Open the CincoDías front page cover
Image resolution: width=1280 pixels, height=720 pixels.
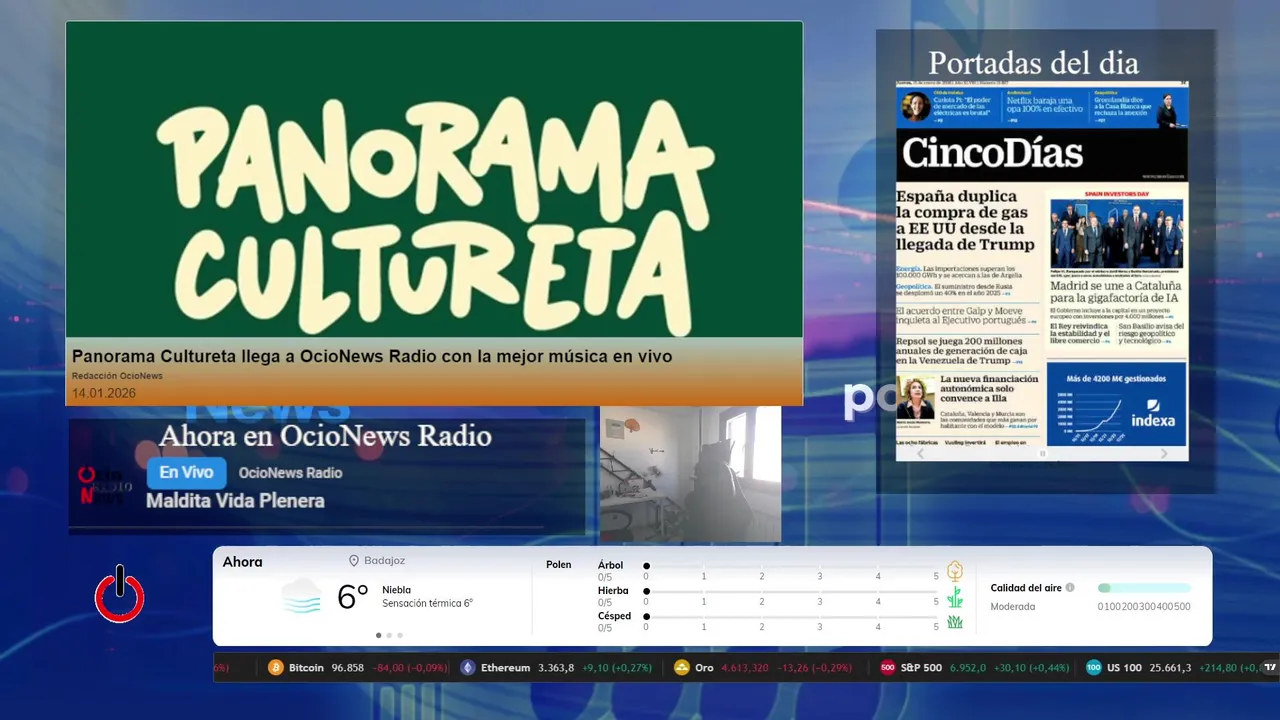point(1042,263)
